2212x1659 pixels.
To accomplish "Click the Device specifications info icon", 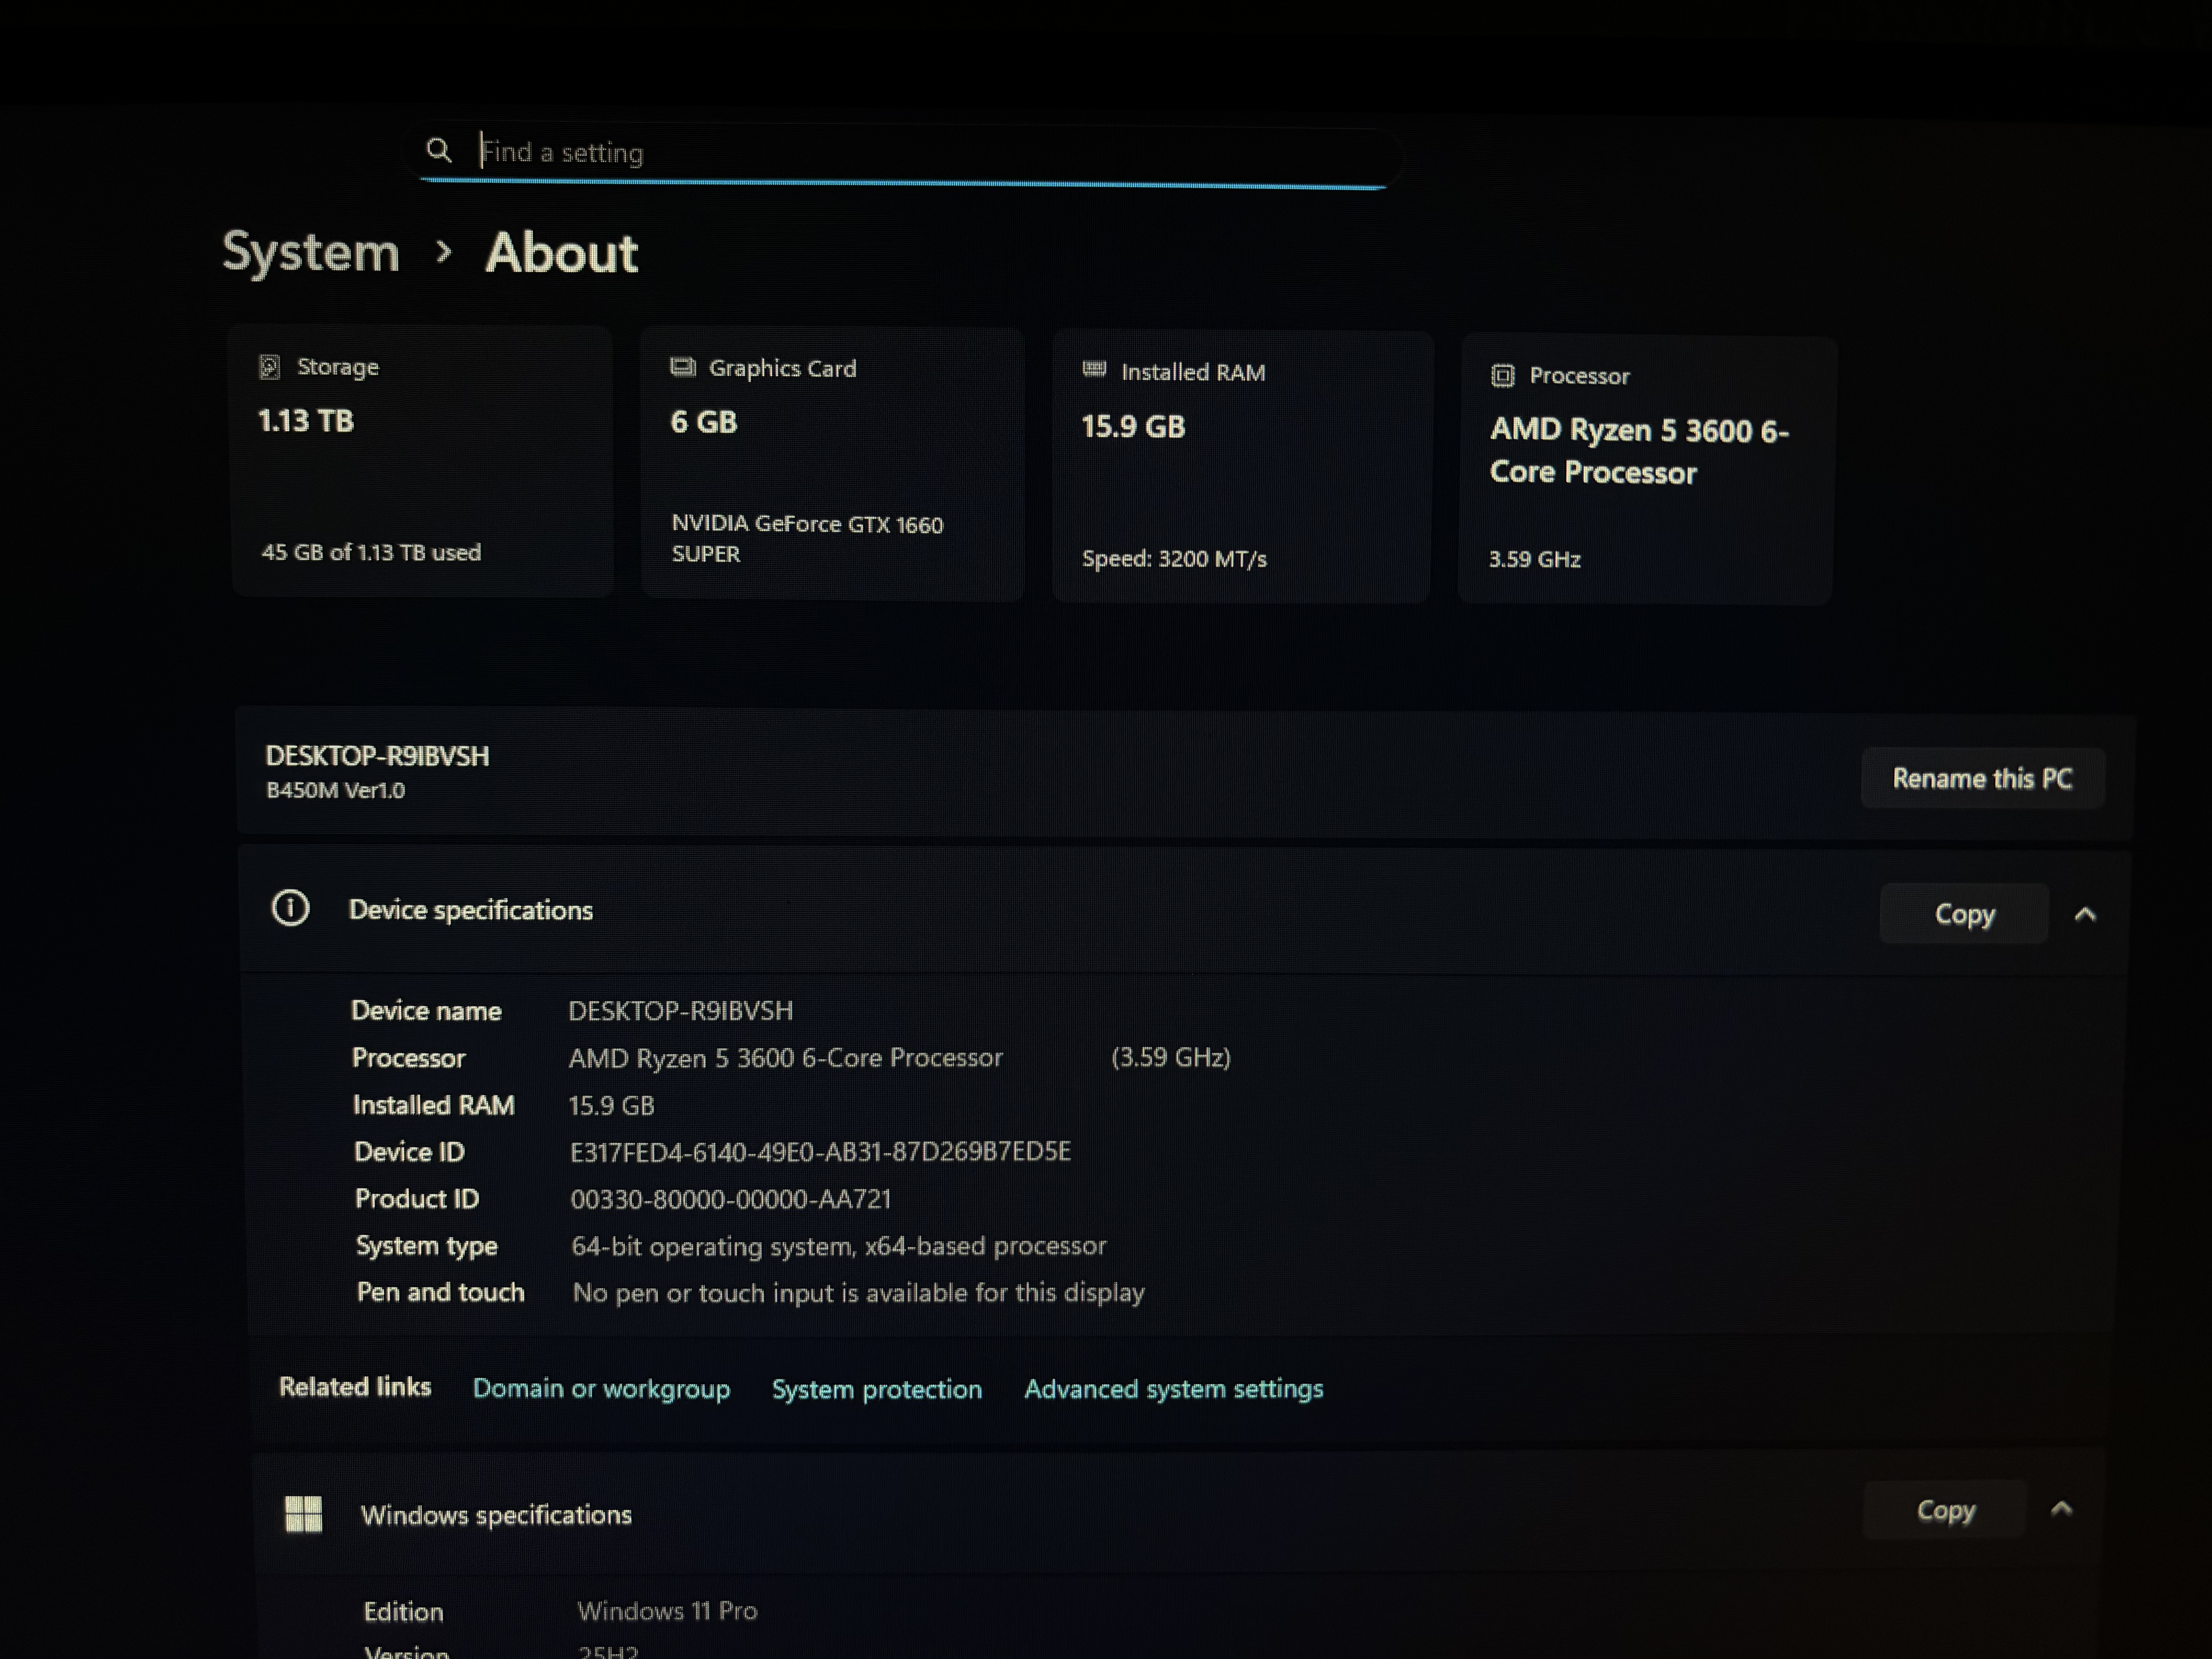I will pos(290,908).
